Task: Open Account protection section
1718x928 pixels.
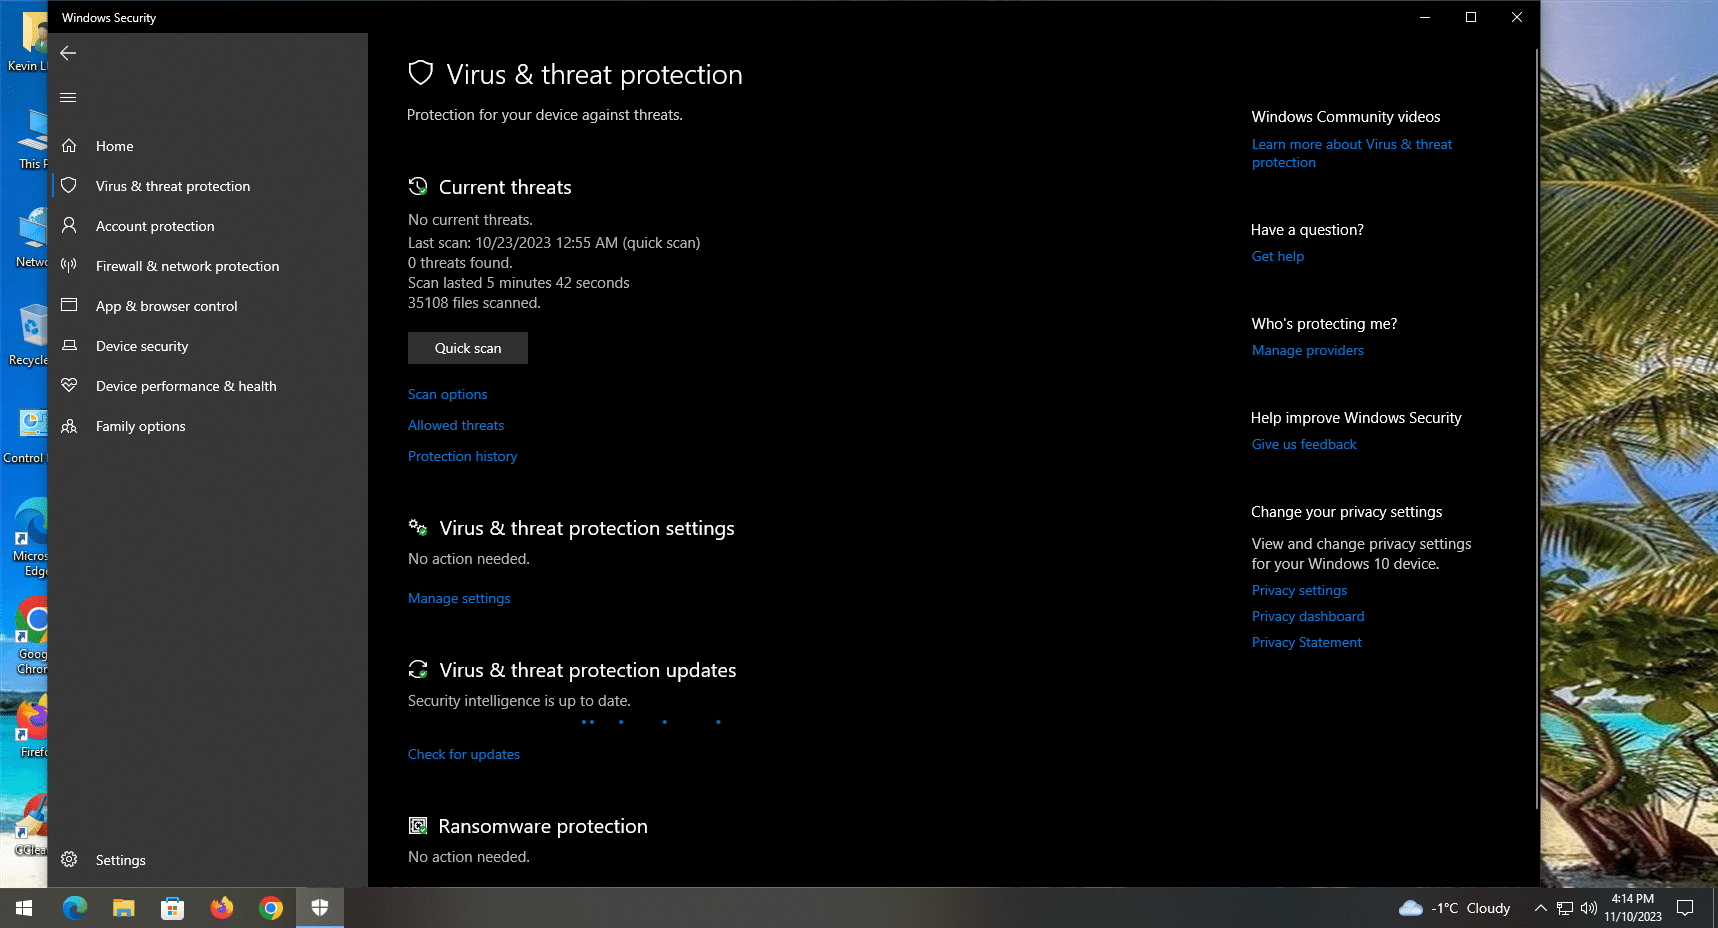Action: click(208, 226)
